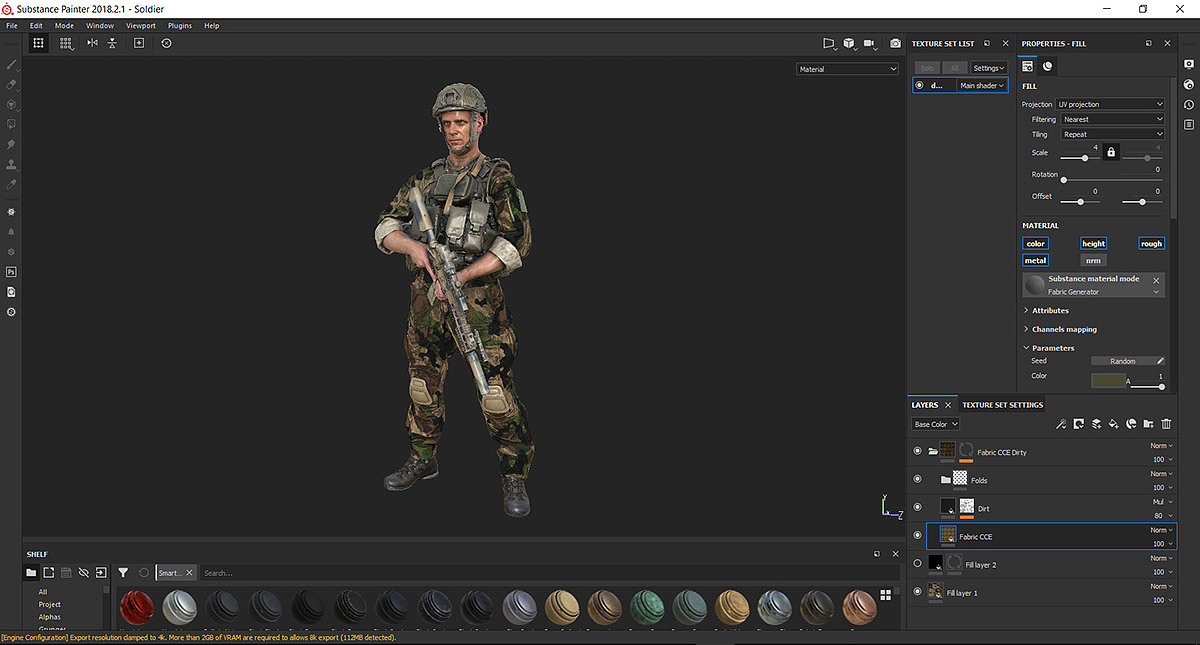Open the Viewport menu

(x=140, y=25)
